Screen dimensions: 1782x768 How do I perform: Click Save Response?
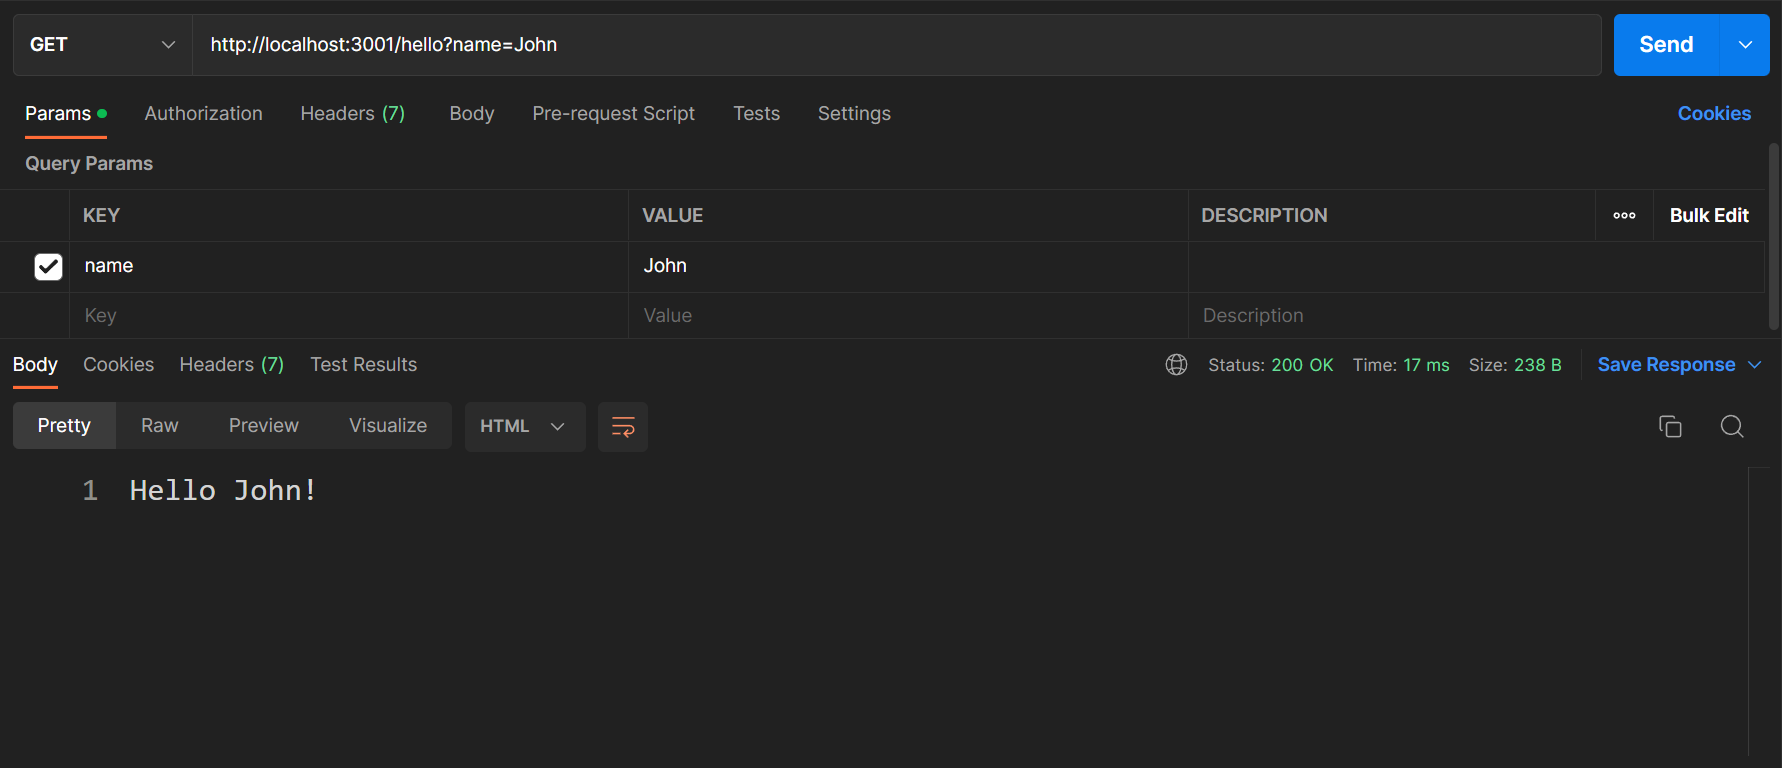click(1666, 365)
